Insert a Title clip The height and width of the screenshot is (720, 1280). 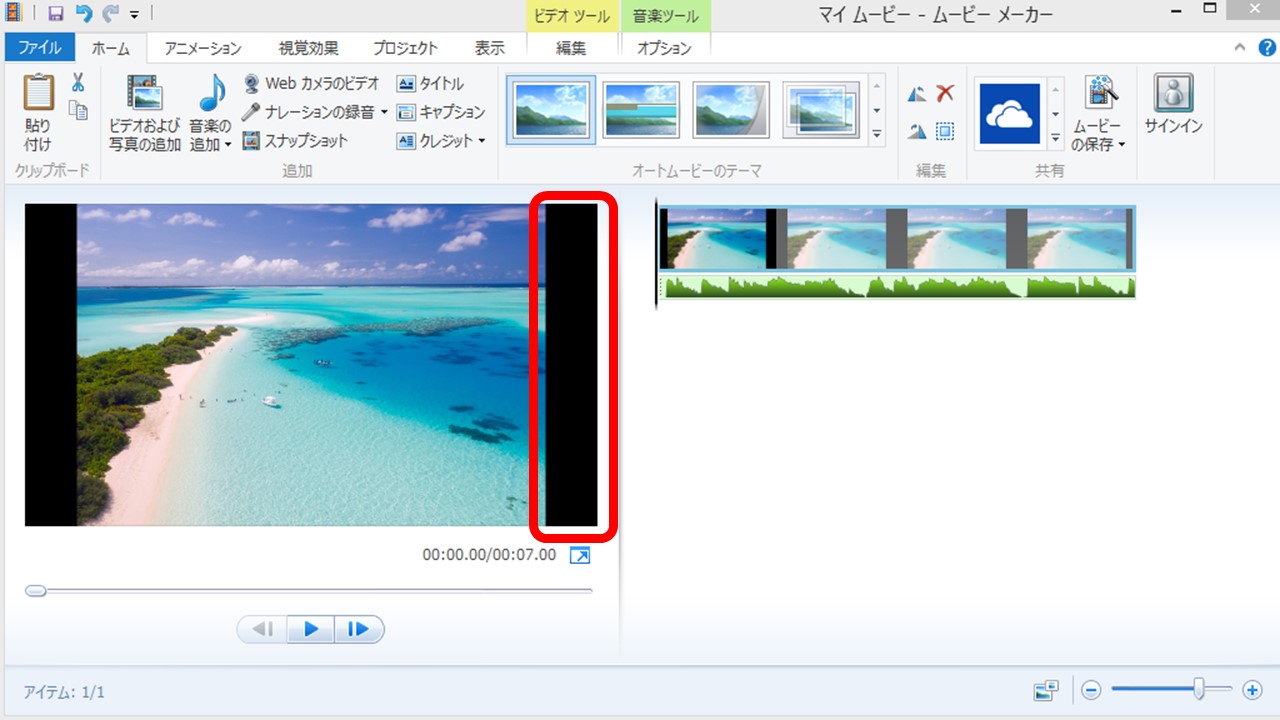coord(430,84)
